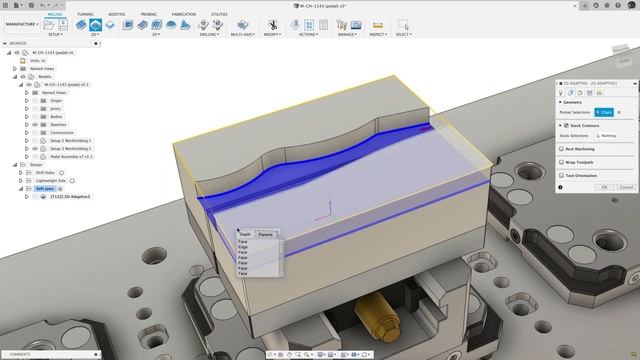
Task: Click the Face operation icon in 2D group
Action: point(110,25)
